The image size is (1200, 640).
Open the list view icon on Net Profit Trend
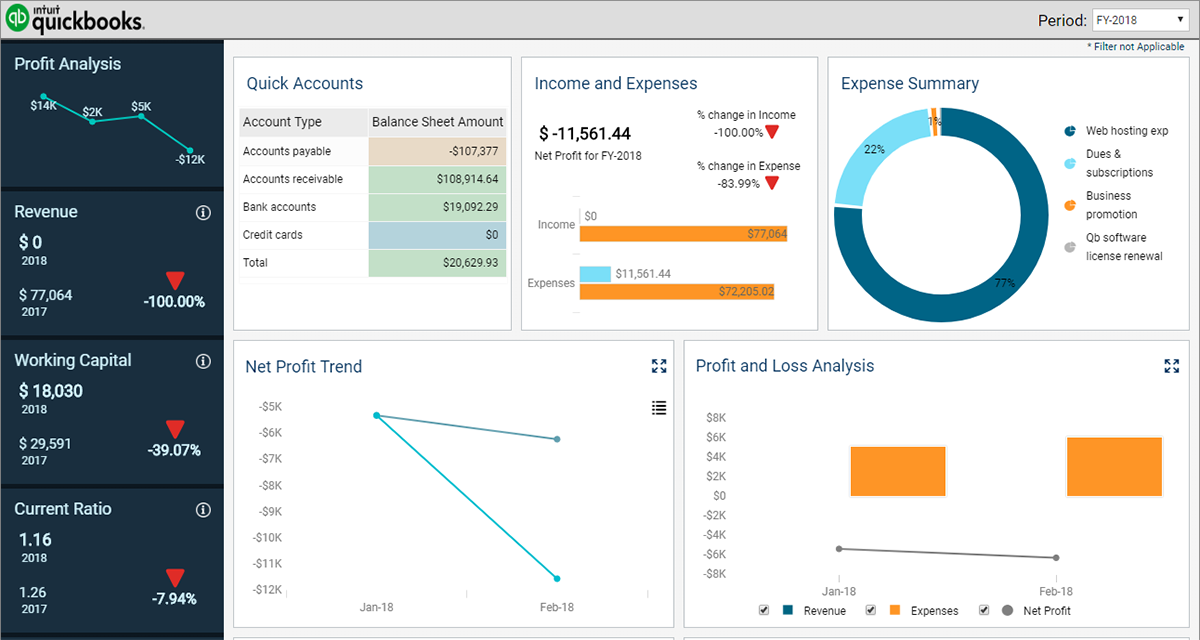coord(658,408)
